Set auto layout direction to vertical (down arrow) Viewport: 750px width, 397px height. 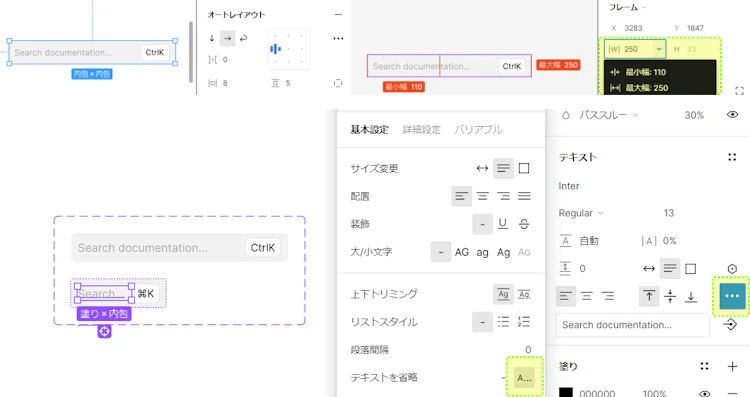tap(212, 38)
